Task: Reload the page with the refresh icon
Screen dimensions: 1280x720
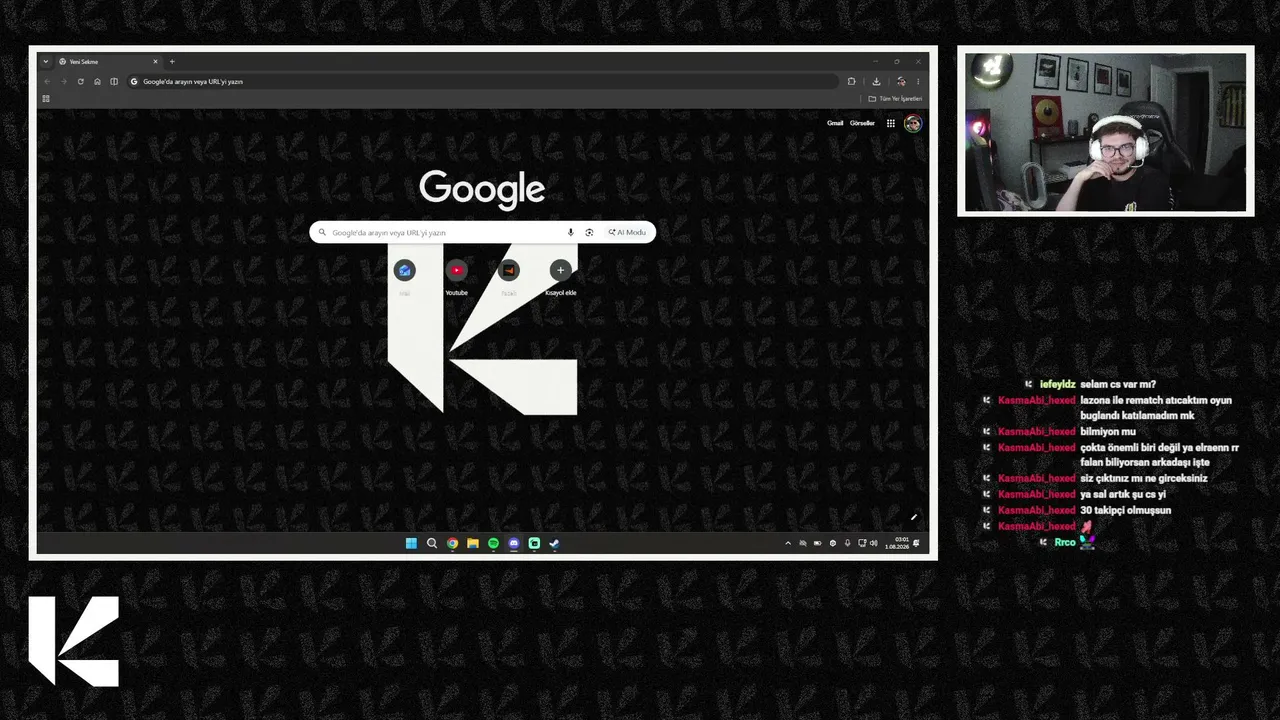Action: click(x=80, y=82)
